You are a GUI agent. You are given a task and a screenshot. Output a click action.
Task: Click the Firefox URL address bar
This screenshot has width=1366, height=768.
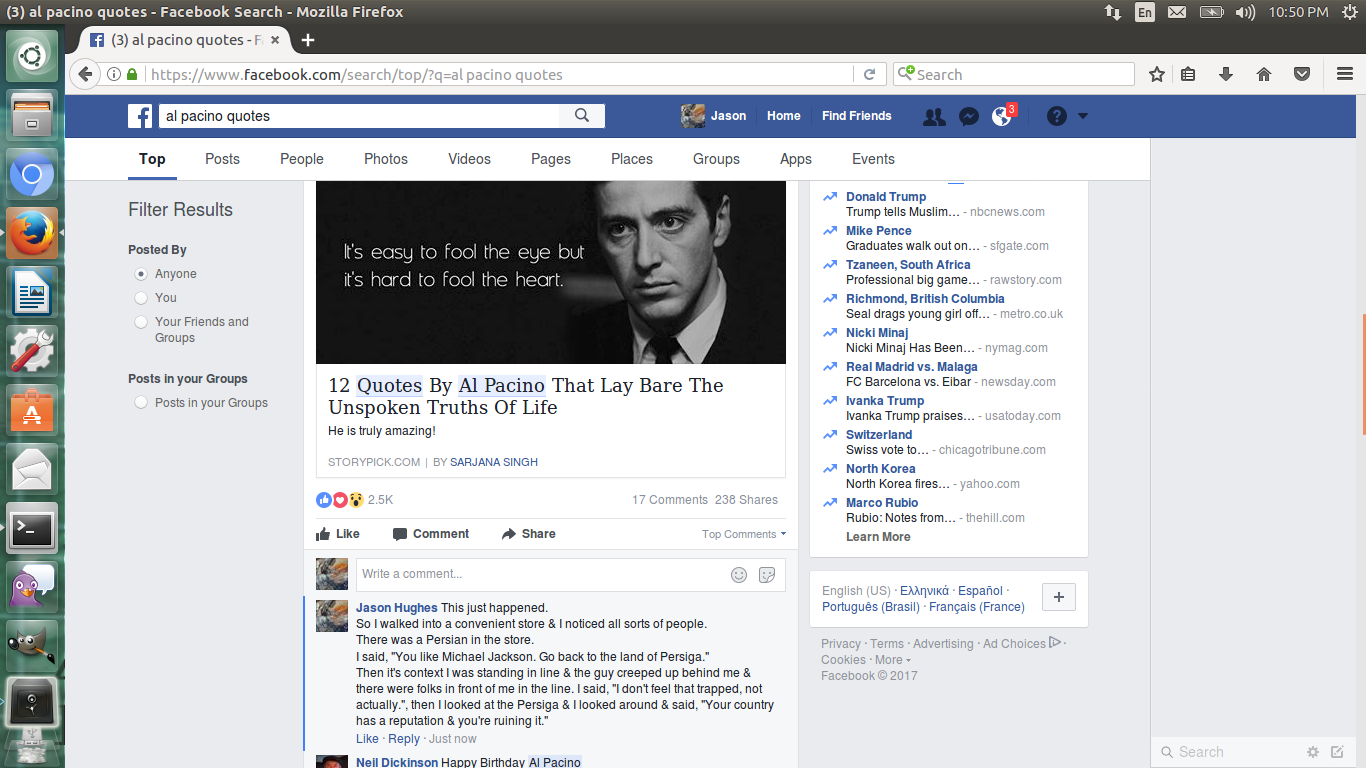pyautogui.click(x=500, y=74)
